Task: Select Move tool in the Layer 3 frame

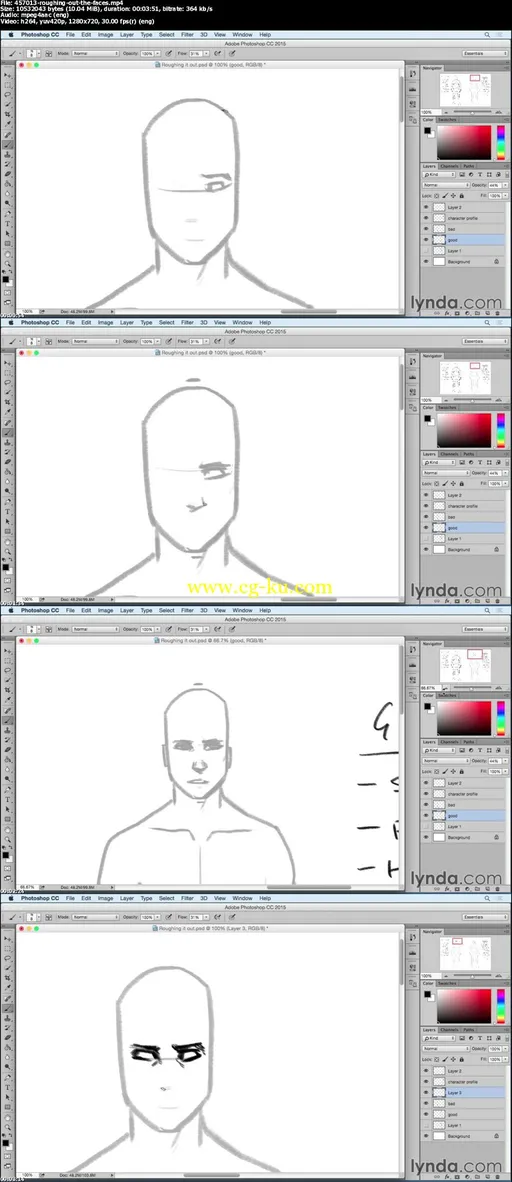Action: tap(8, 939)
